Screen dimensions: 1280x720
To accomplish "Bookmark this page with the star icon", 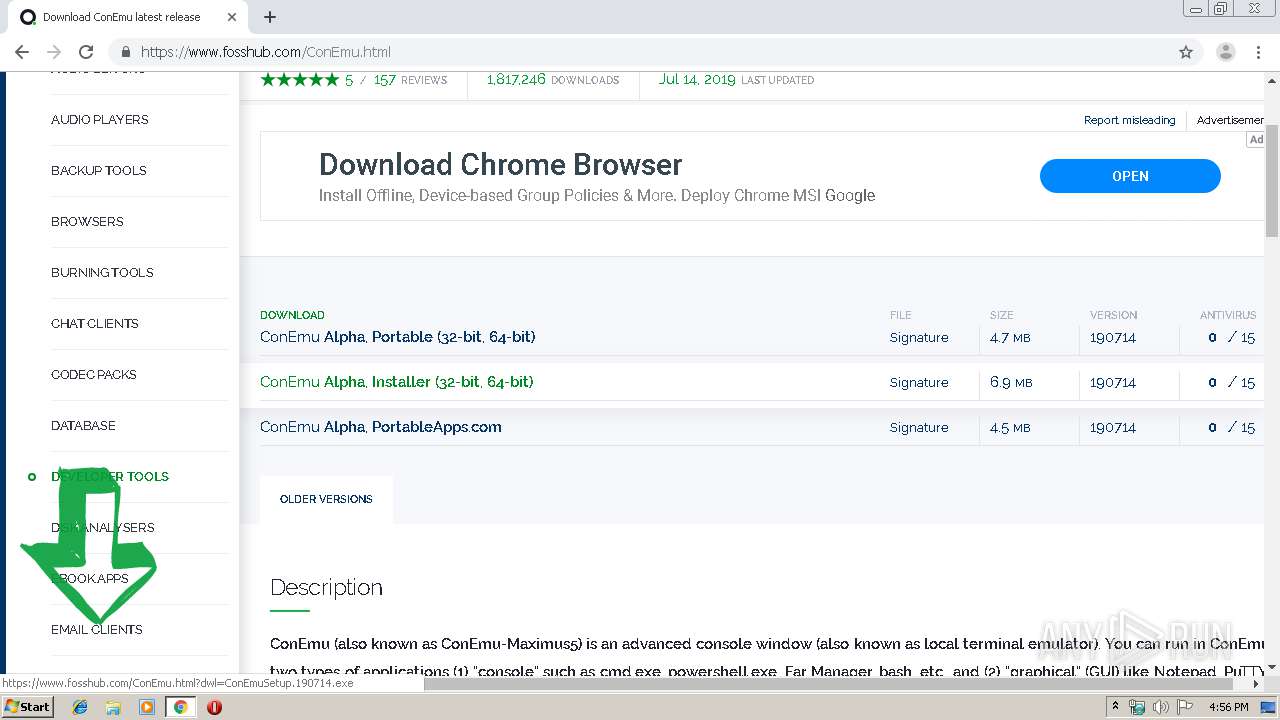I will (x=1186, y=52).
